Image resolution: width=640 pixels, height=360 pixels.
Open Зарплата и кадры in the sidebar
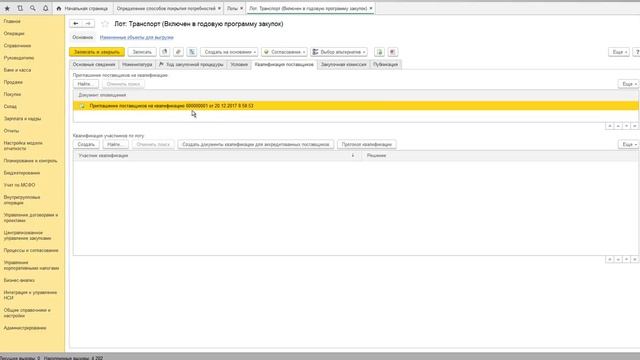22,119
